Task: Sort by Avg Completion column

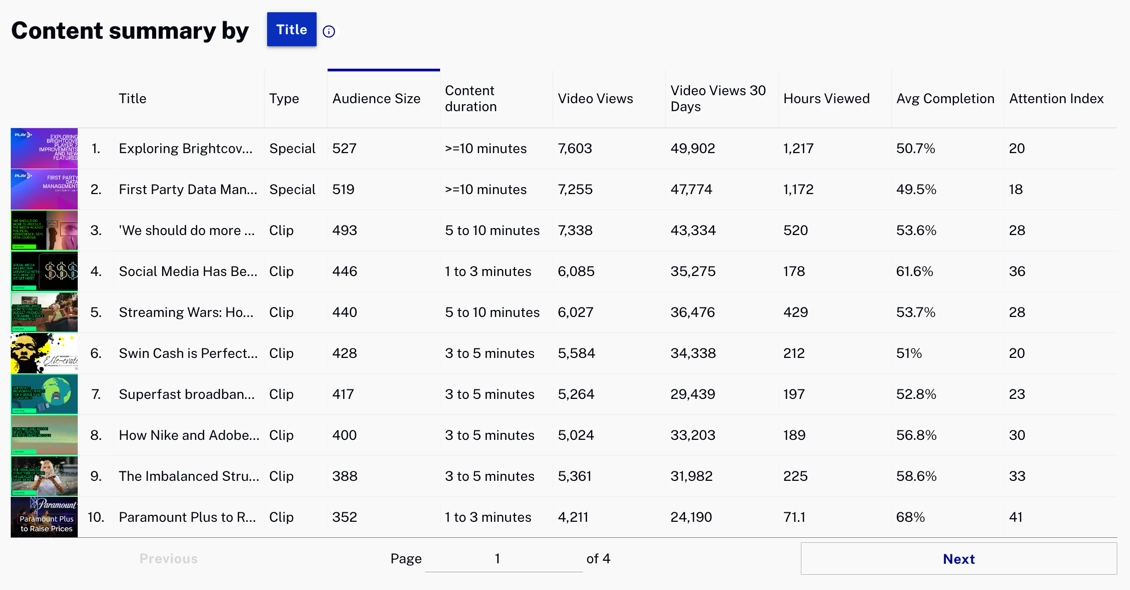Action: click(945, 99)
